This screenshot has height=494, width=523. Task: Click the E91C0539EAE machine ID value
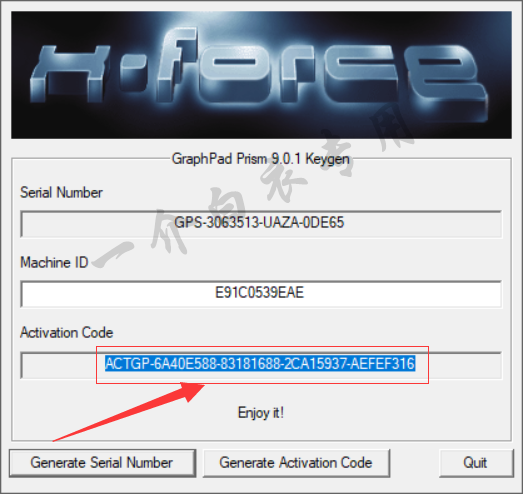click(259, 293)
